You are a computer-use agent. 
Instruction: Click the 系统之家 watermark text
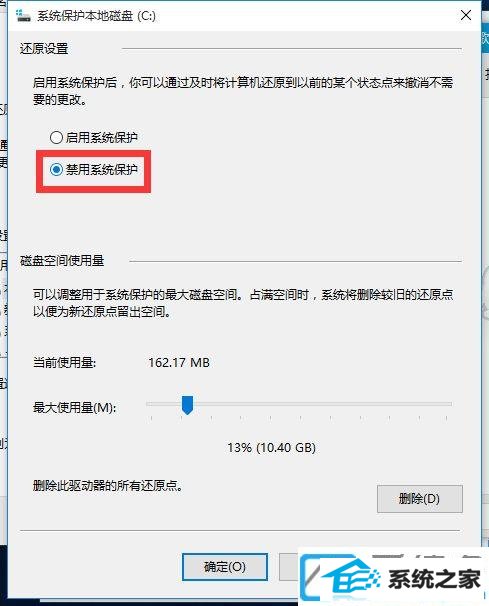(434, 579)
